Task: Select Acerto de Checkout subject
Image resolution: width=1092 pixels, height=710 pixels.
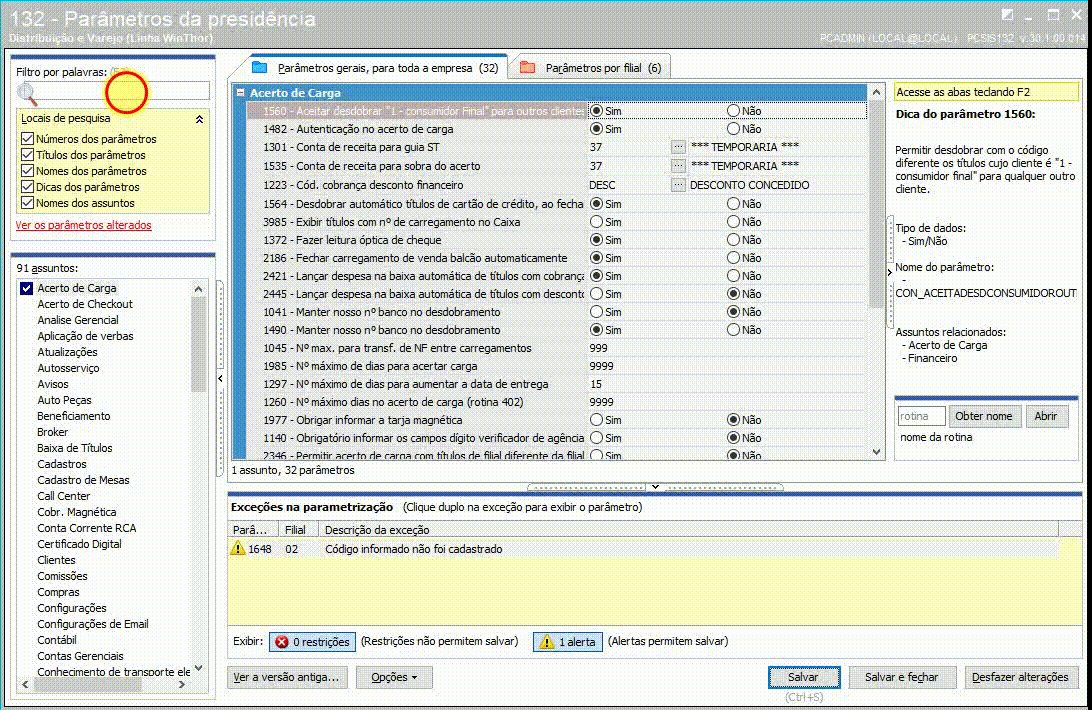Action: click(x=85, y=304)
